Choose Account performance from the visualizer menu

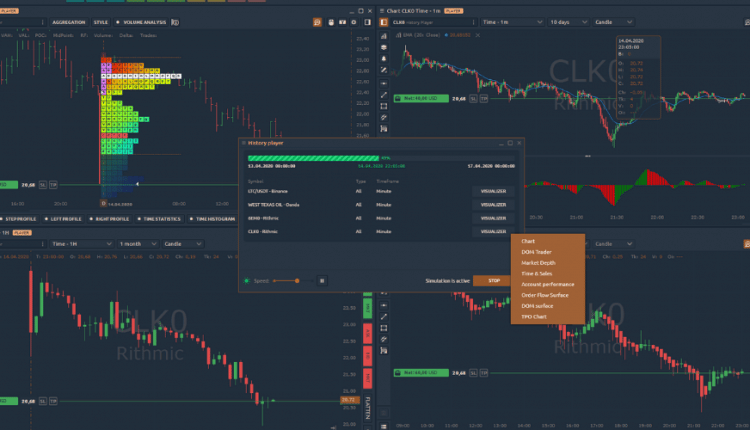548,285
